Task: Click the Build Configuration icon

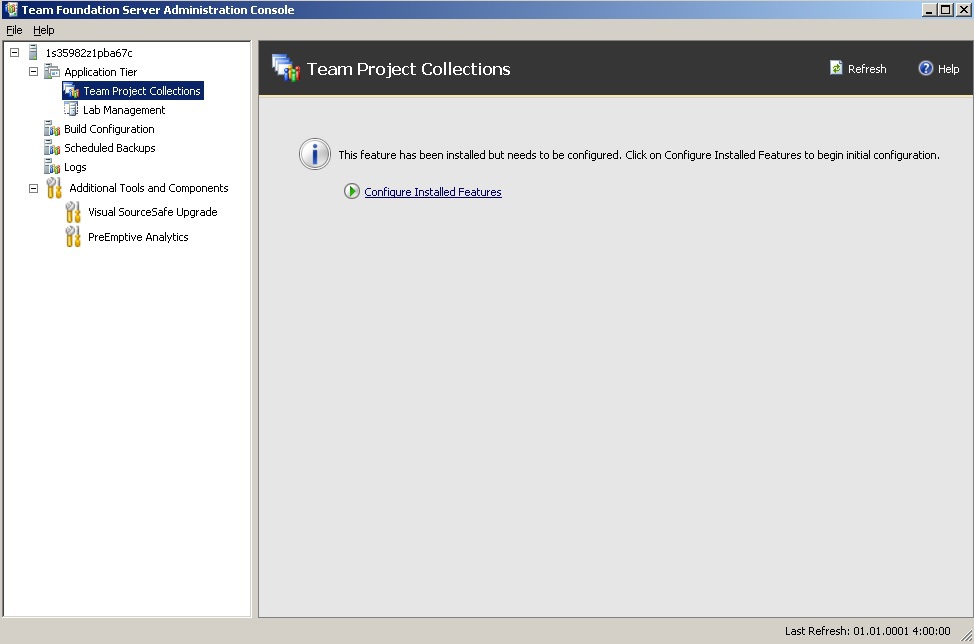Action: click(52, 129)
